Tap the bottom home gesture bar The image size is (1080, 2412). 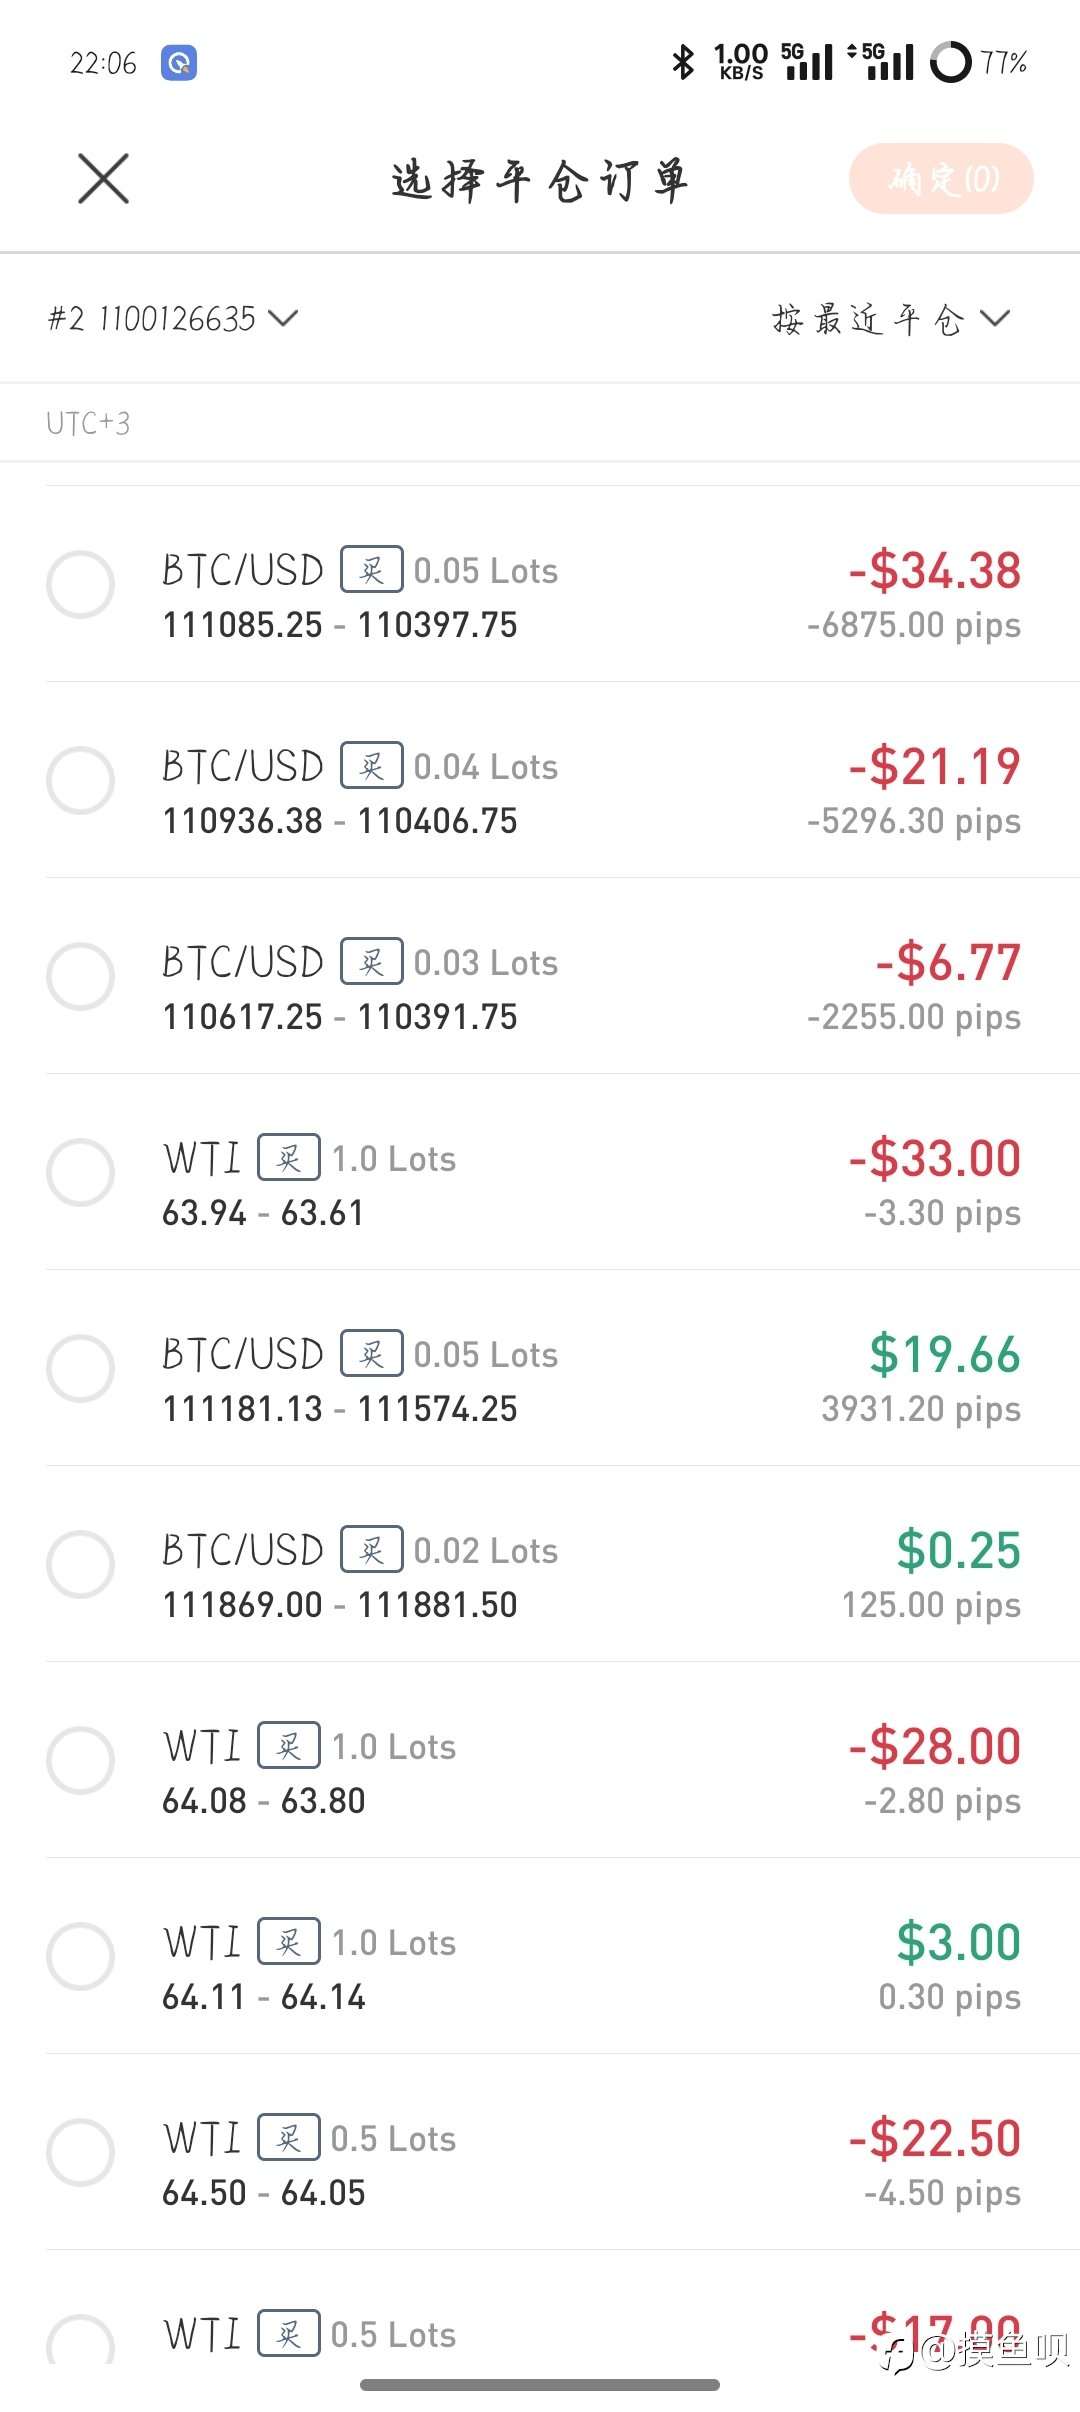tap(540, 2385)
